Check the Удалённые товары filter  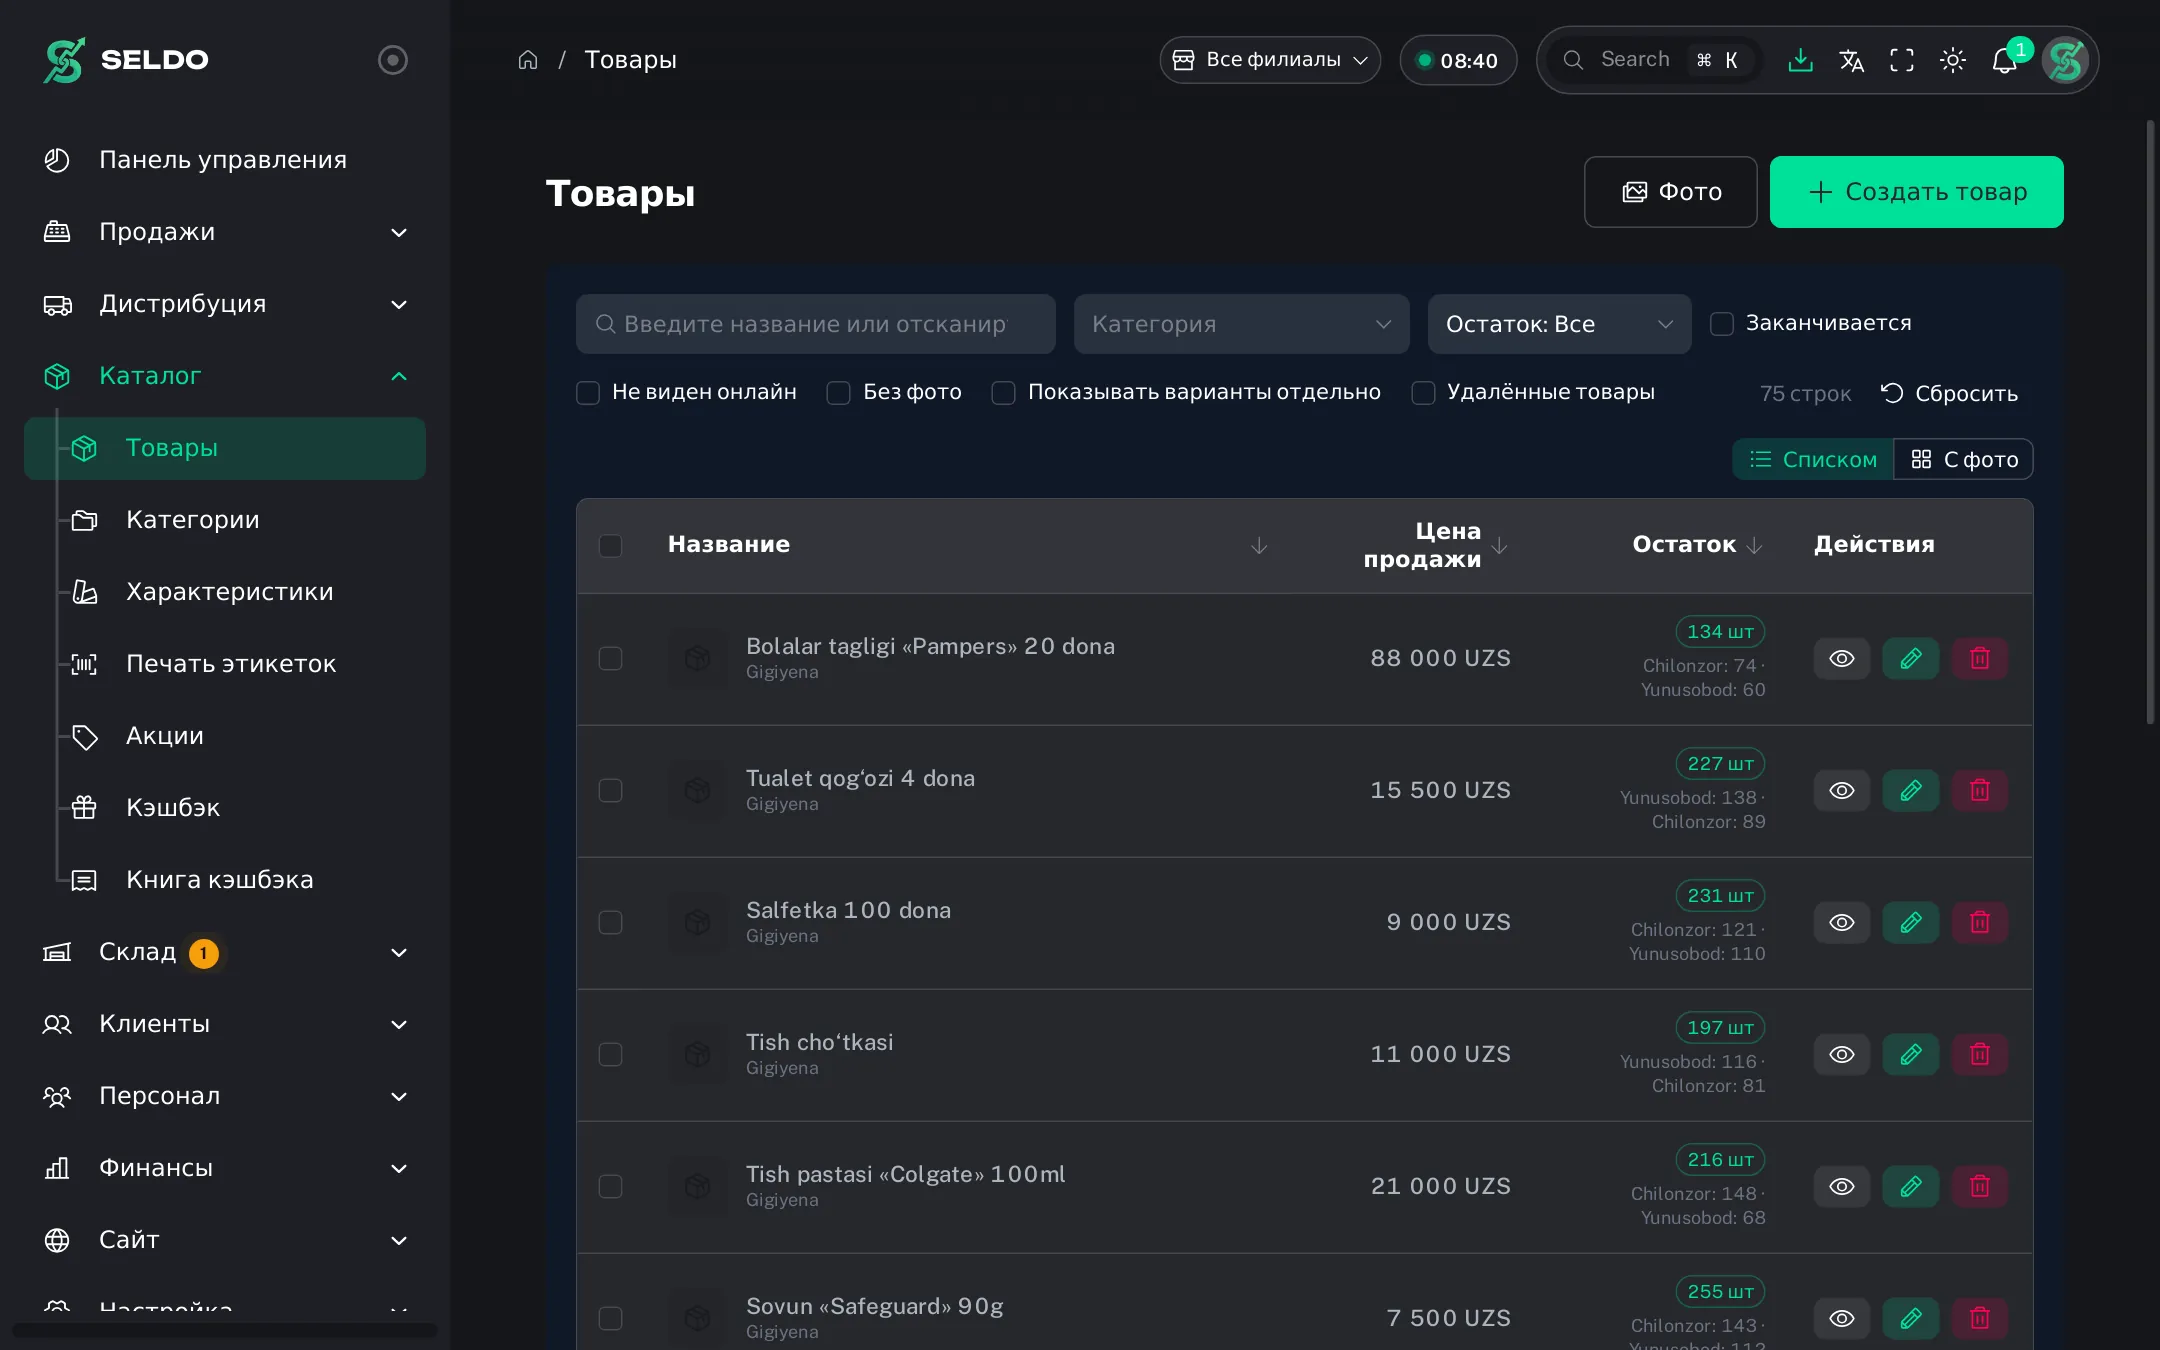click(1423, 392)
